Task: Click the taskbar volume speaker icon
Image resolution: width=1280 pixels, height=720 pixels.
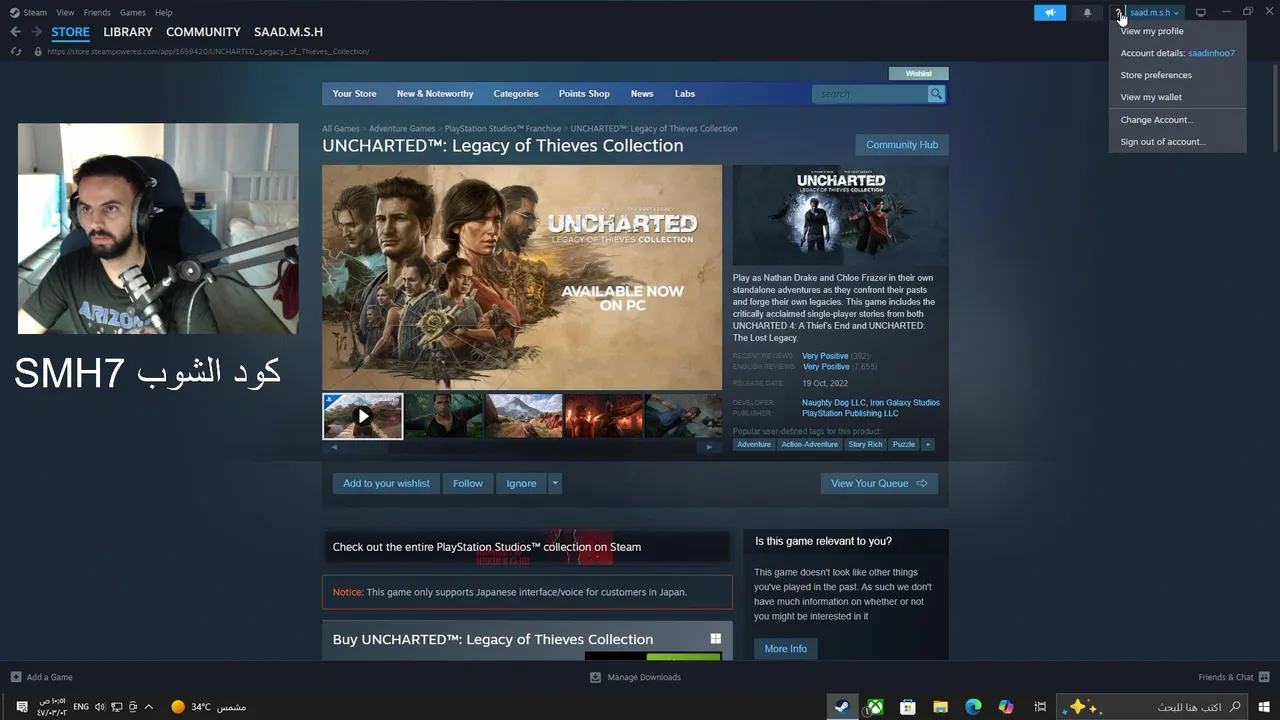Action: [x=100, y=707]
